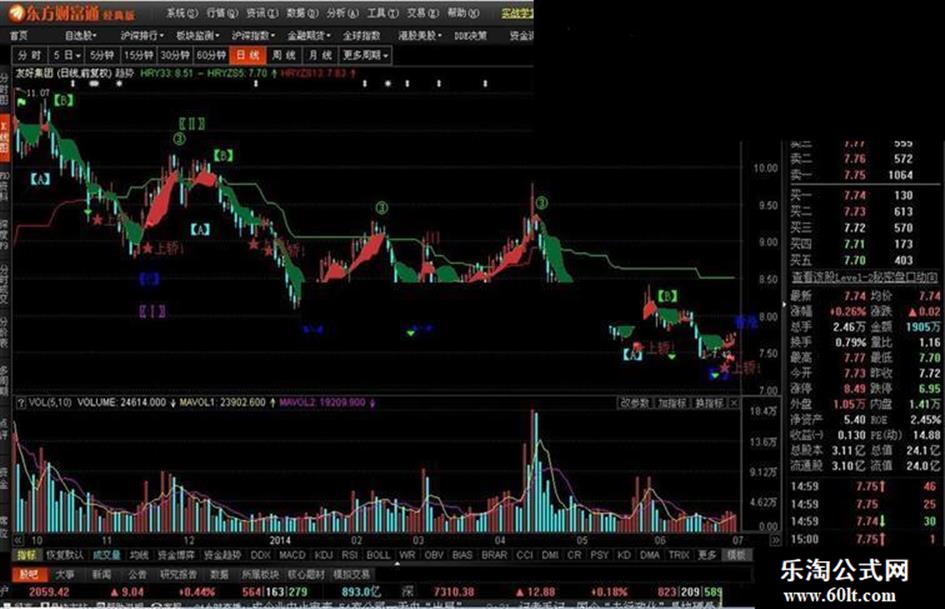Open the 研究报告 research tab

pyautogui.click(x=178, y=575)
